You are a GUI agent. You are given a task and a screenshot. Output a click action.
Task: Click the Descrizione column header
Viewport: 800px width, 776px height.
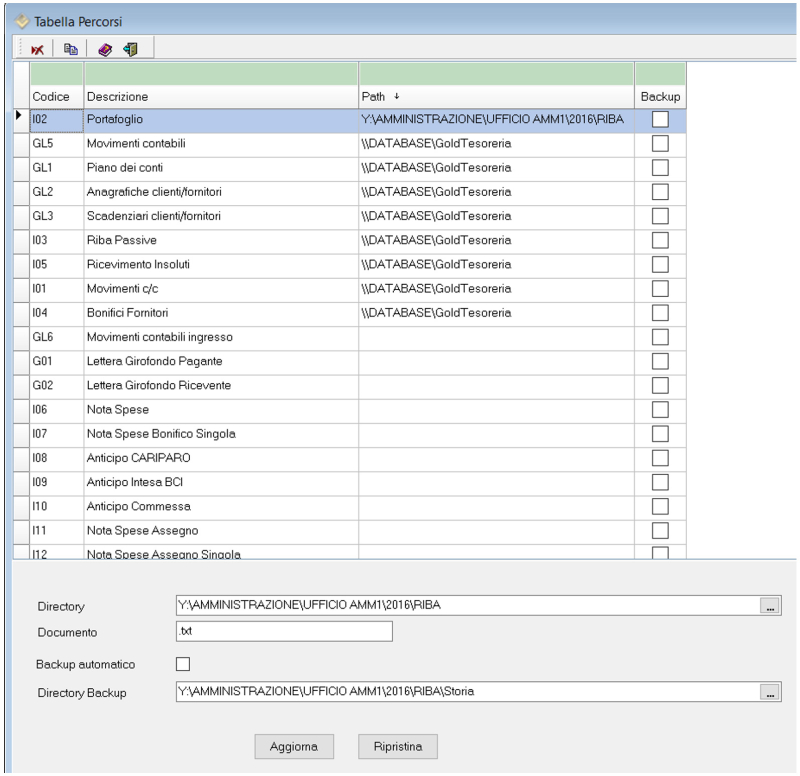[x=220, y=97]
